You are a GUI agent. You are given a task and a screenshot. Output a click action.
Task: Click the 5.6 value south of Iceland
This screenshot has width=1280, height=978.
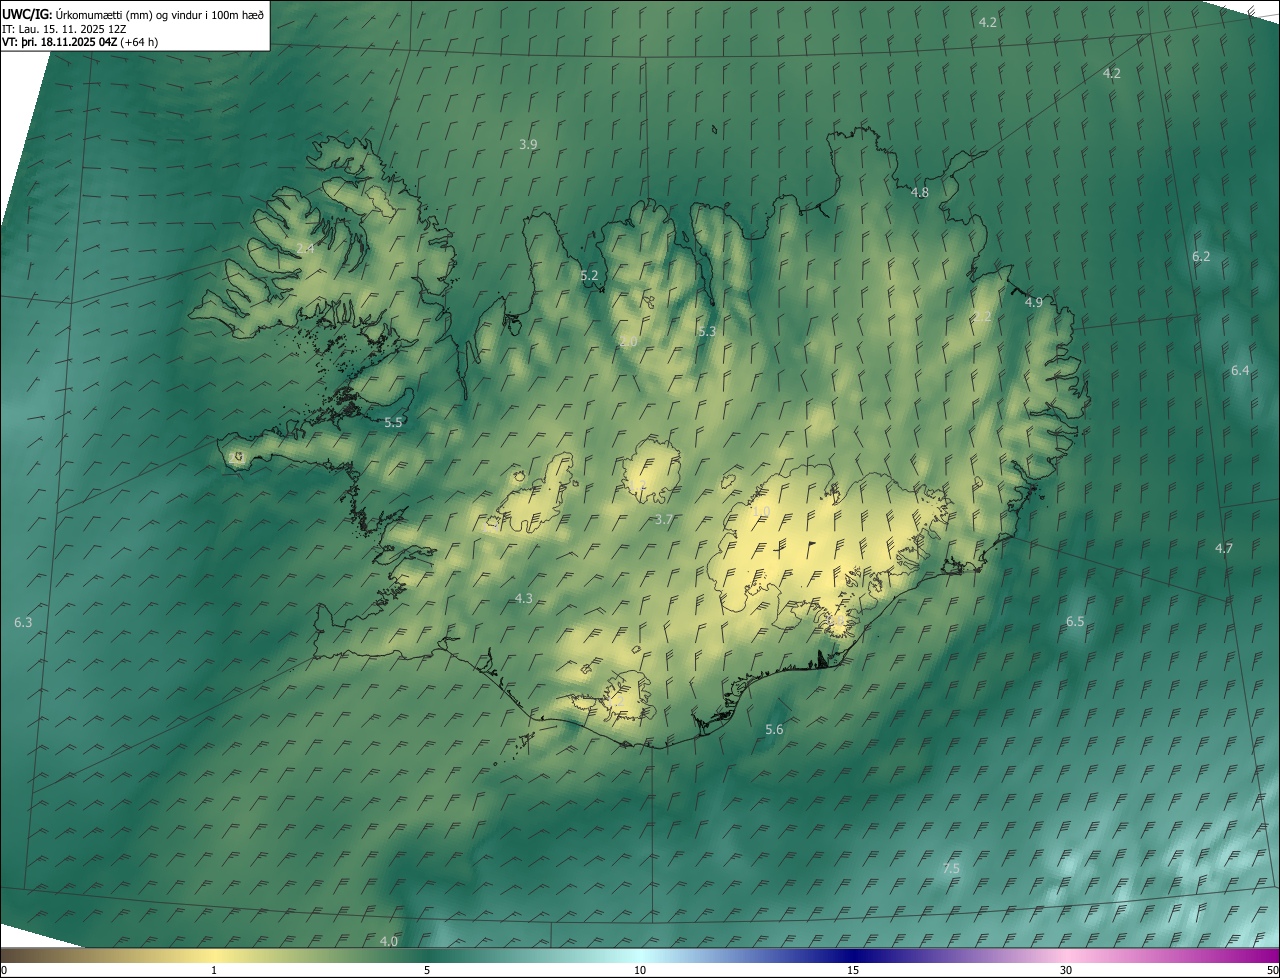tap(774, 729)
